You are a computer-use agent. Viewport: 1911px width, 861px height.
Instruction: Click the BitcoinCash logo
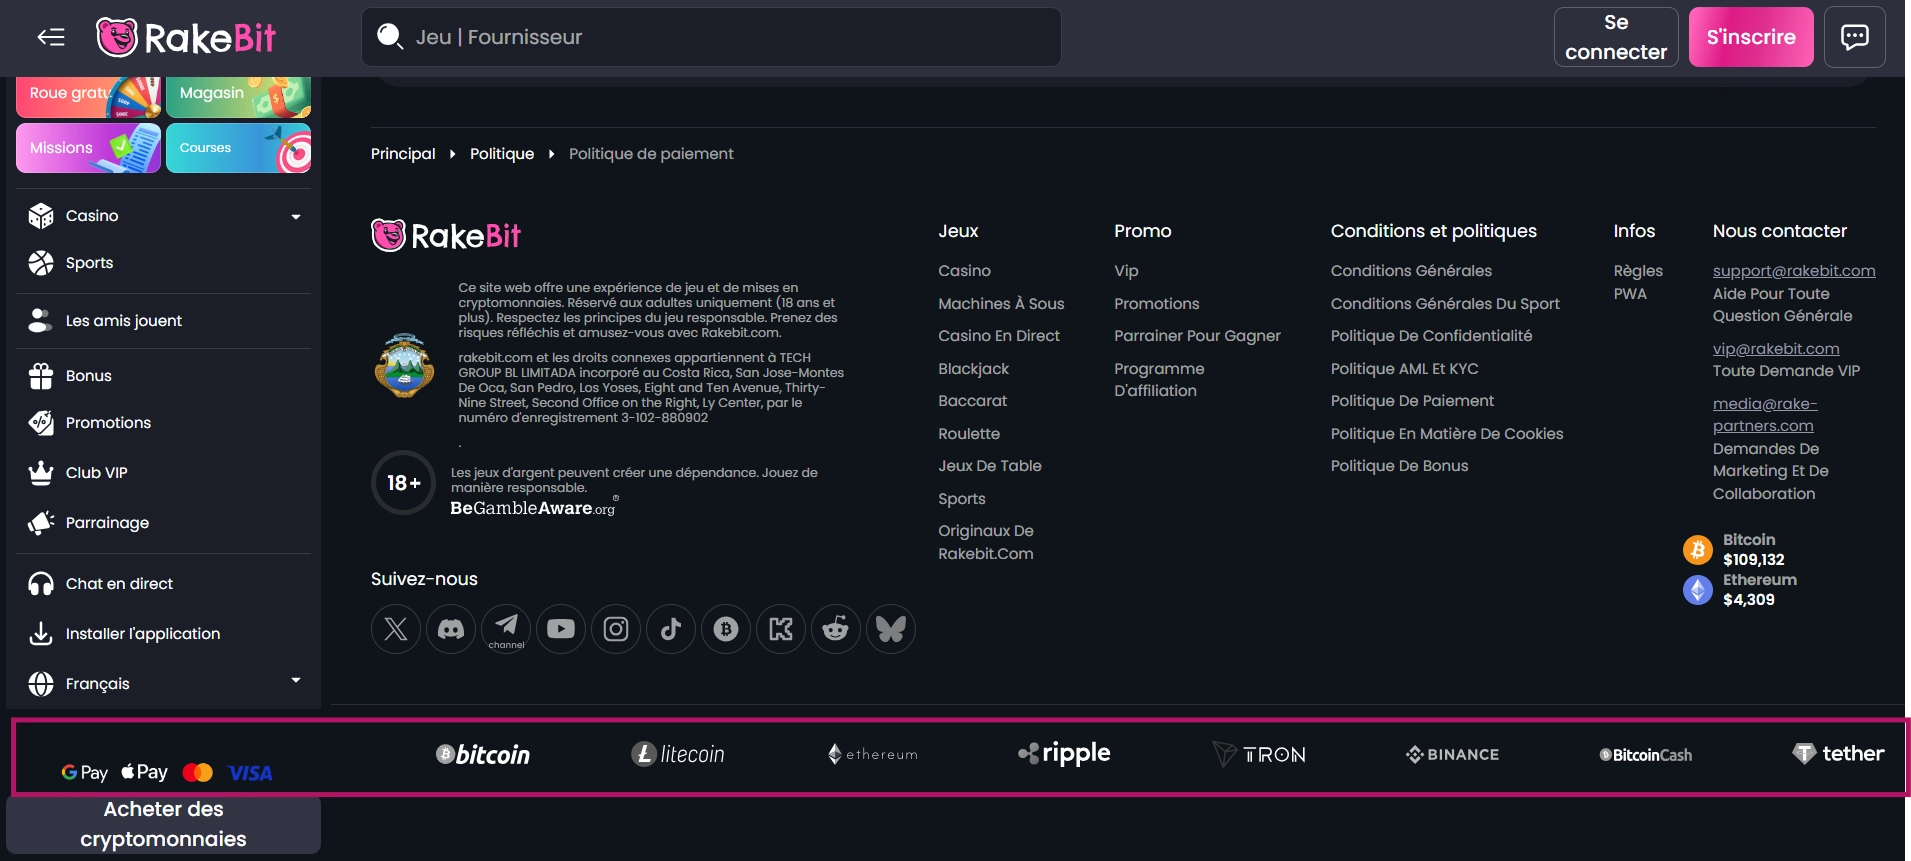click(1646, 755)
